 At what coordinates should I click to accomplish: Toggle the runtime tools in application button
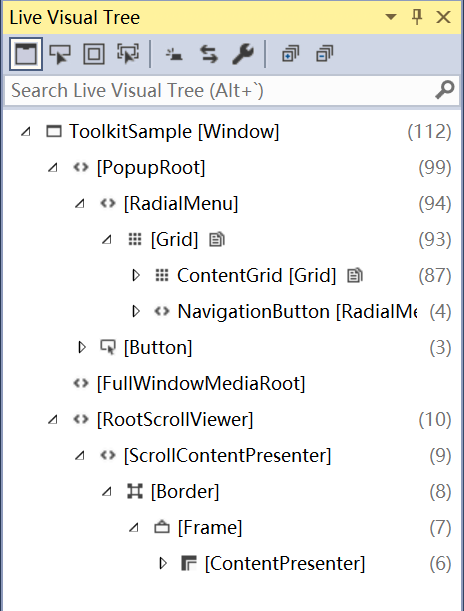click(26, 54)
